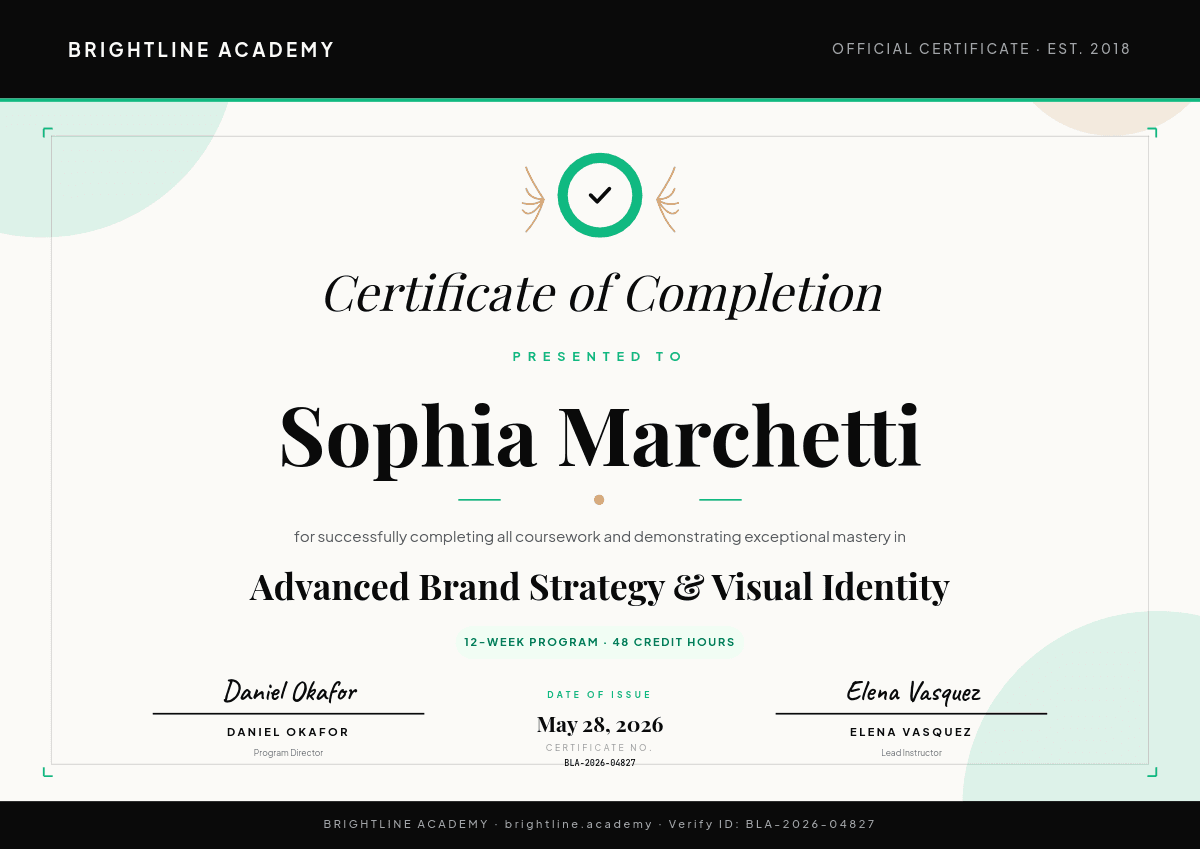Viewport: 1200px width, 849px height.
Task: Click the BRIGHTLINE ACADEMY header logo text
Action: [x=201, y=50]
